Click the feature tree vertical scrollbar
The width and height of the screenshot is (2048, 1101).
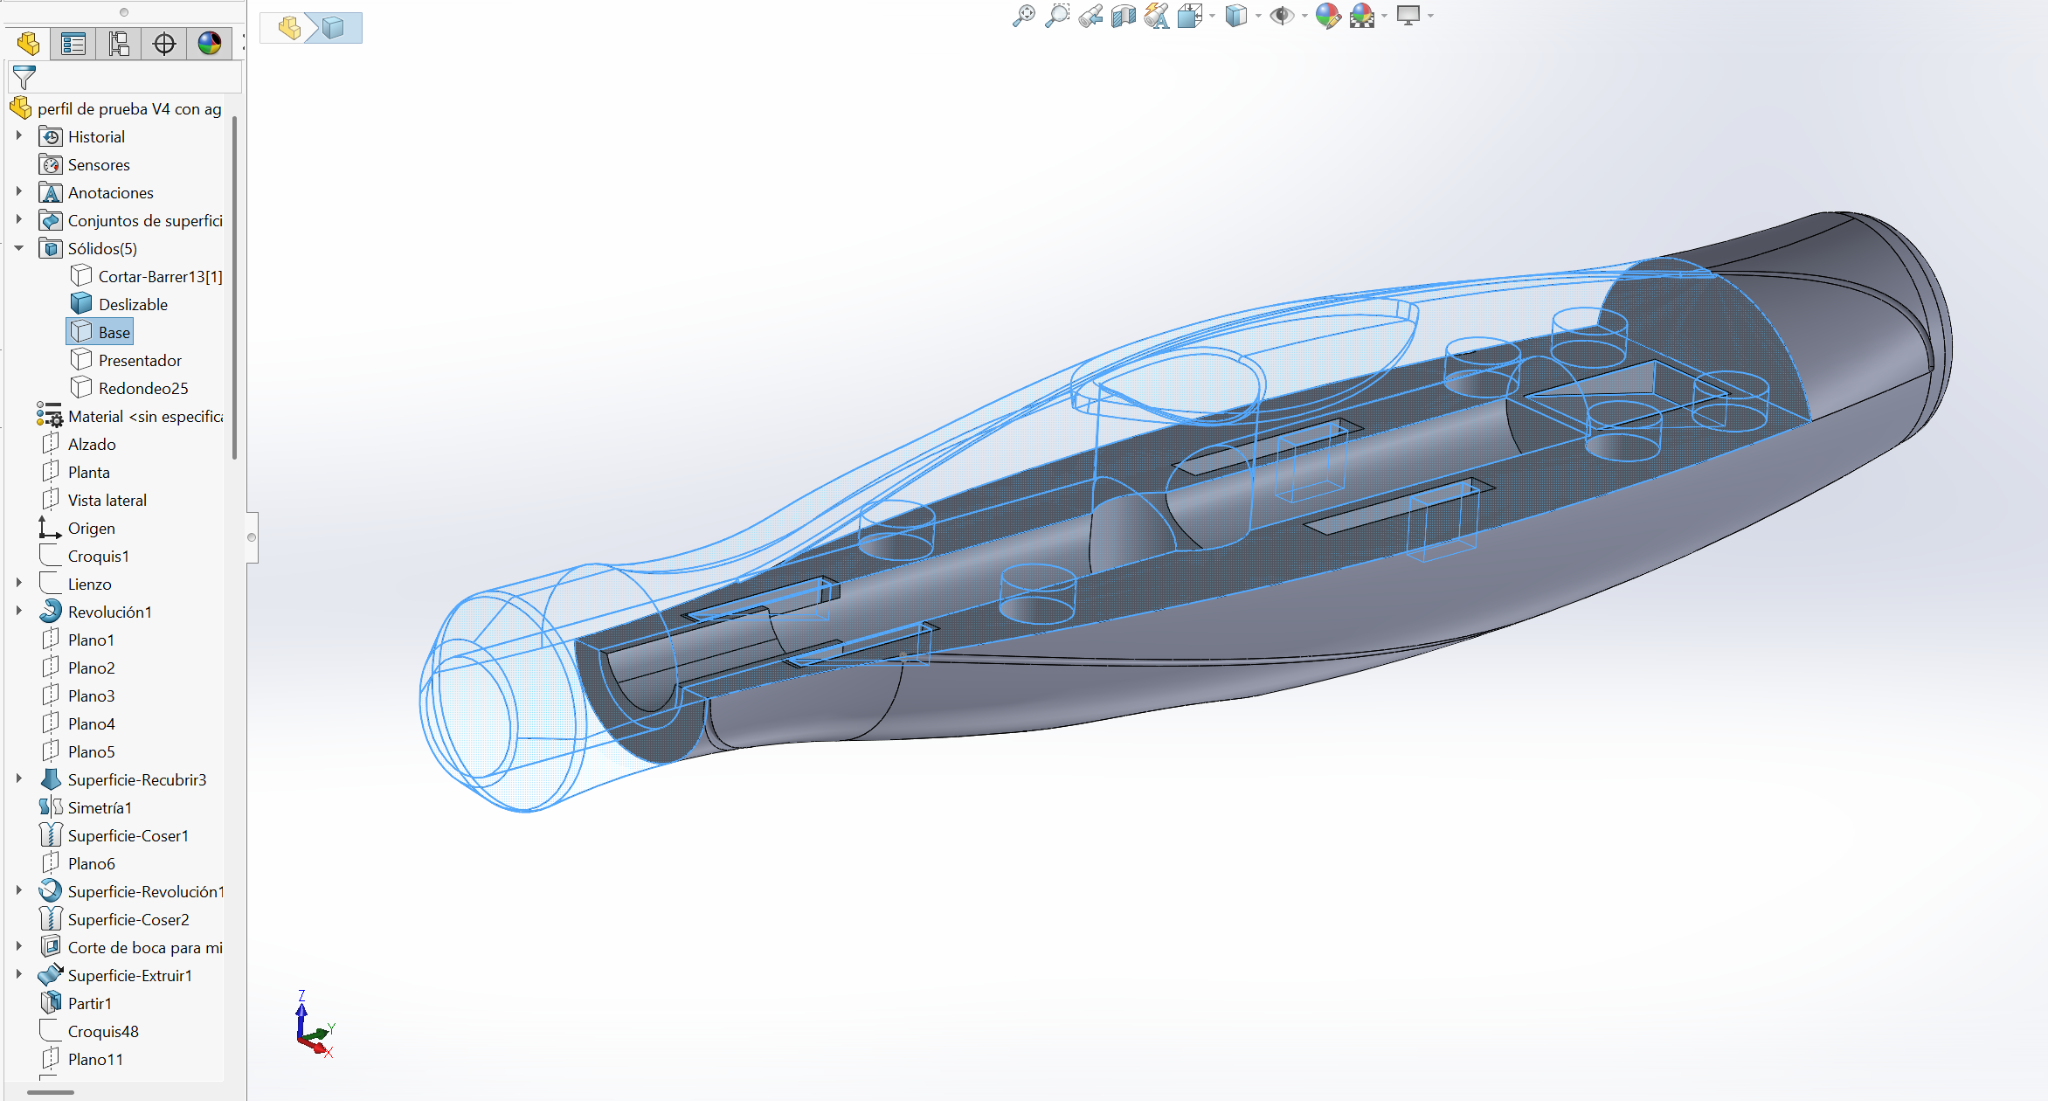click(x=235, y=288)
